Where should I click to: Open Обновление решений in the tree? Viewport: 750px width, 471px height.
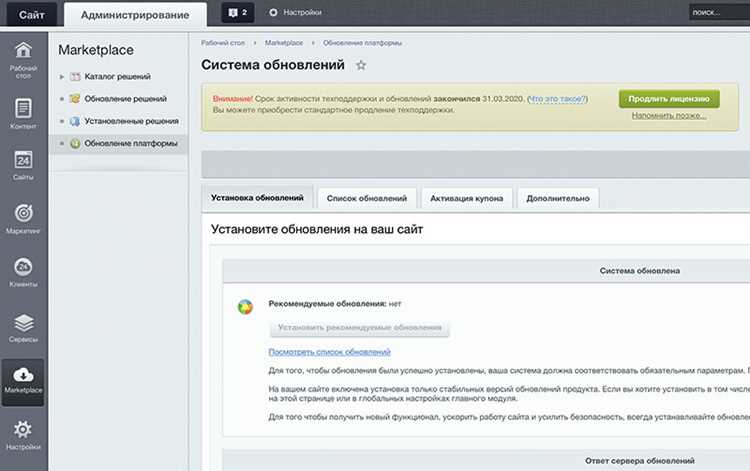coord(125,99)
